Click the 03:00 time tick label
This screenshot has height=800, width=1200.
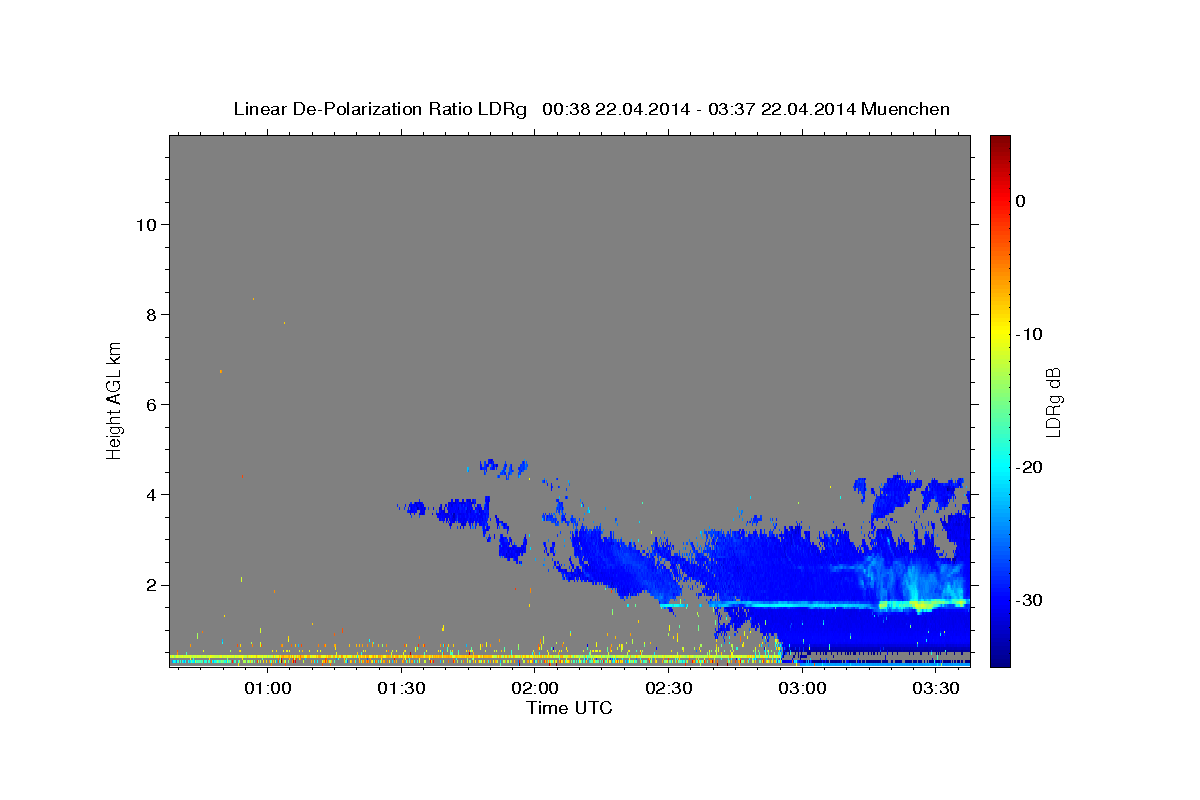pyautogui.click(x=802, y=688)
